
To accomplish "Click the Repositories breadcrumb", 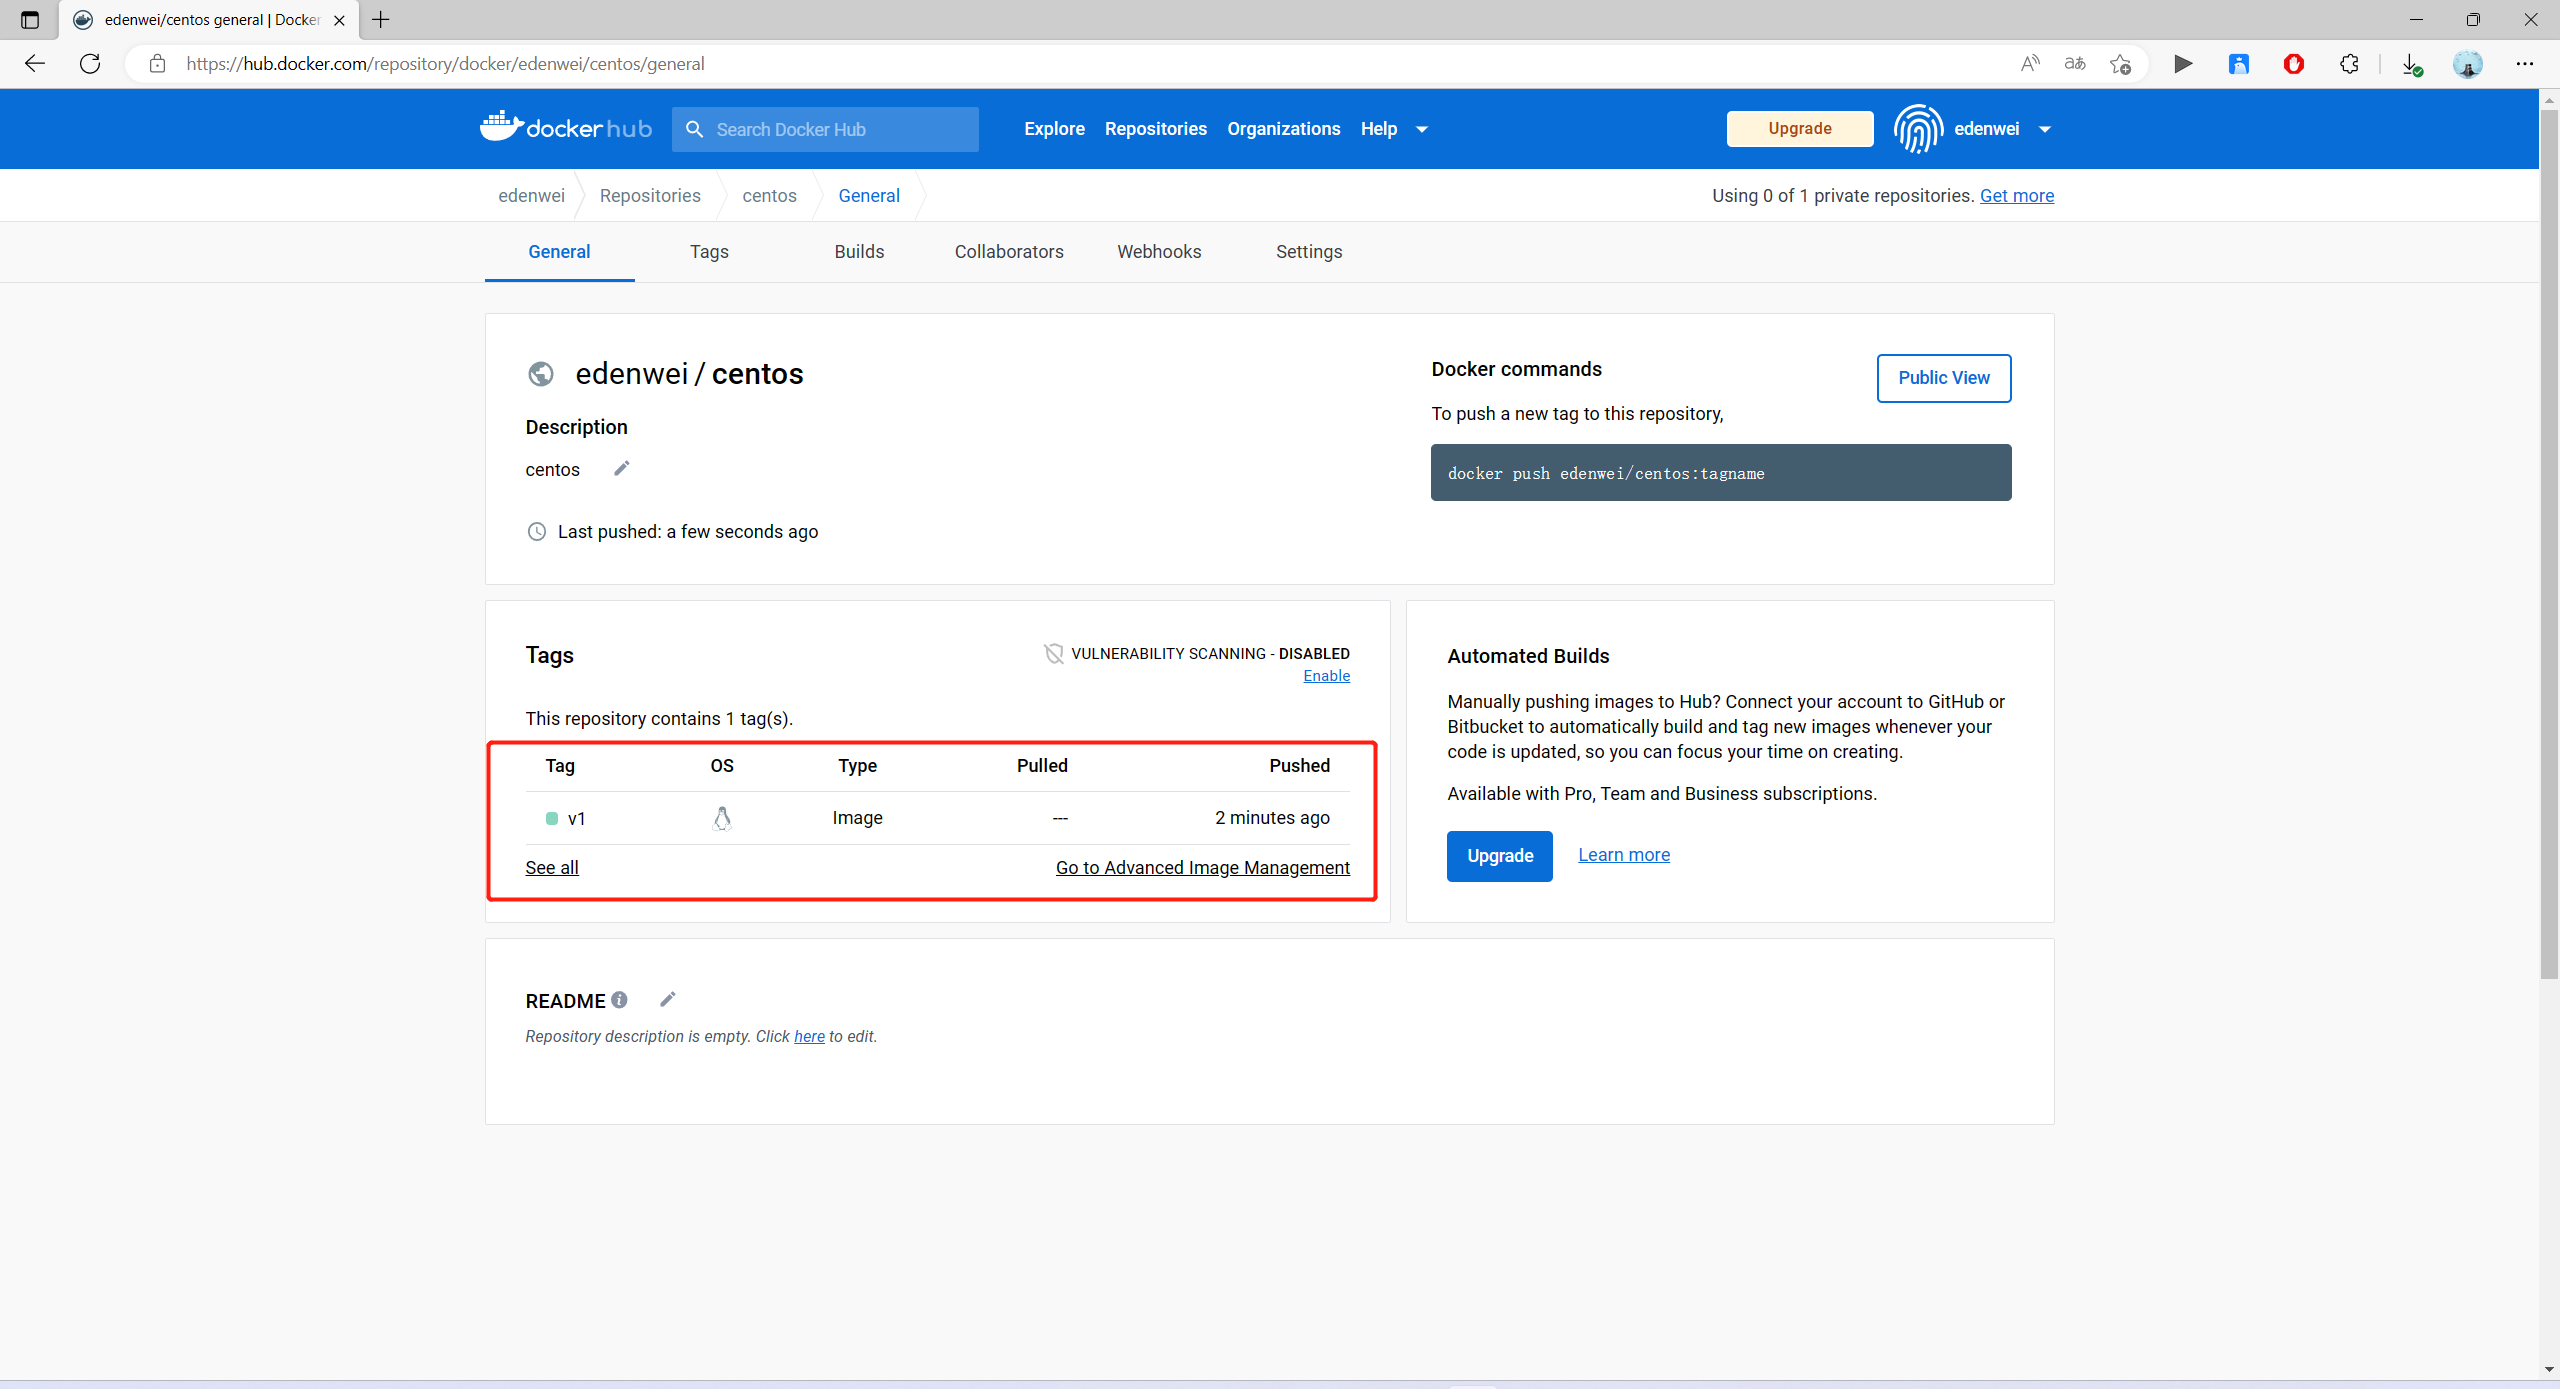I will pyautogui.click(x=650, y=196).
